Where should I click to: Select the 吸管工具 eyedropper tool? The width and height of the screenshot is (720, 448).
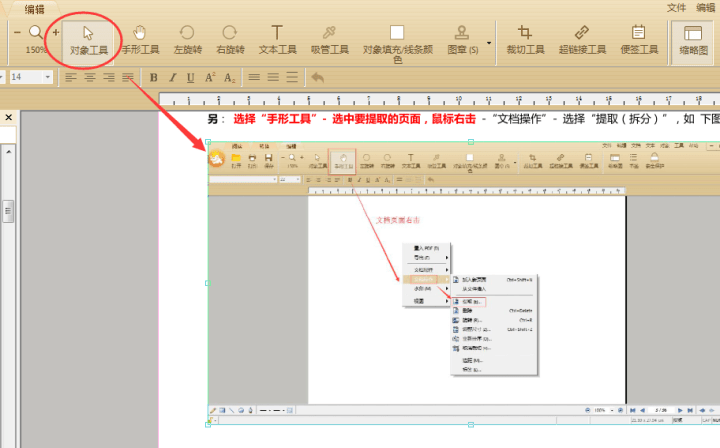click(328, 39)
